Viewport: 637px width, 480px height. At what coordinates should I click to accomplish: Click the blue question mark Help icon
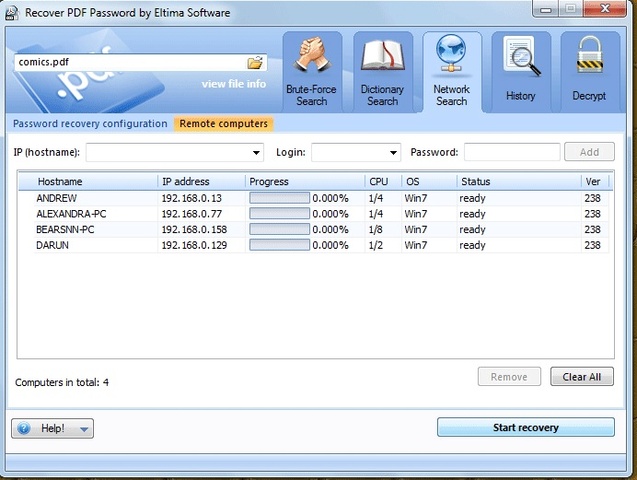point(24,428)
